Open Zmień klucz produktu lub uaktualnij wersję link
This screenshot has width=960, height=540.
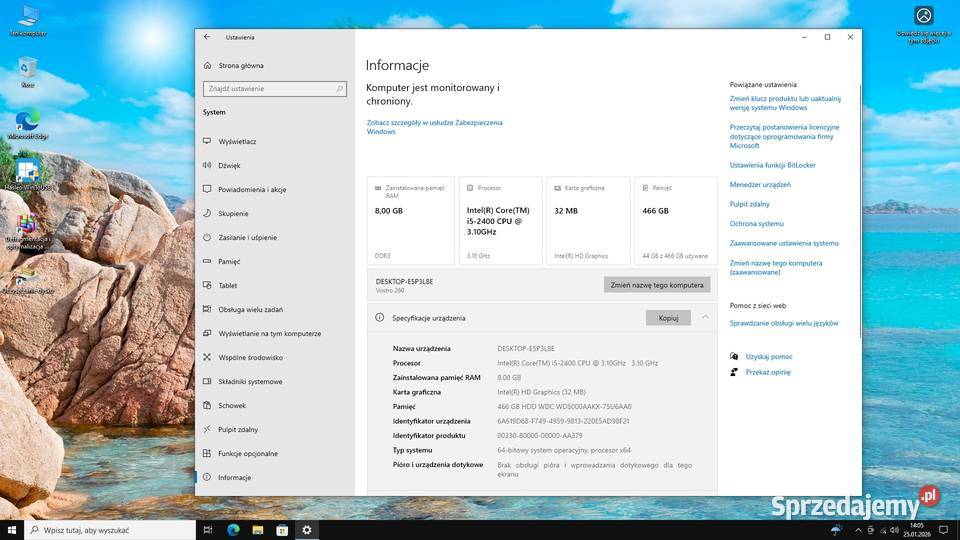(x=785, y=103)
